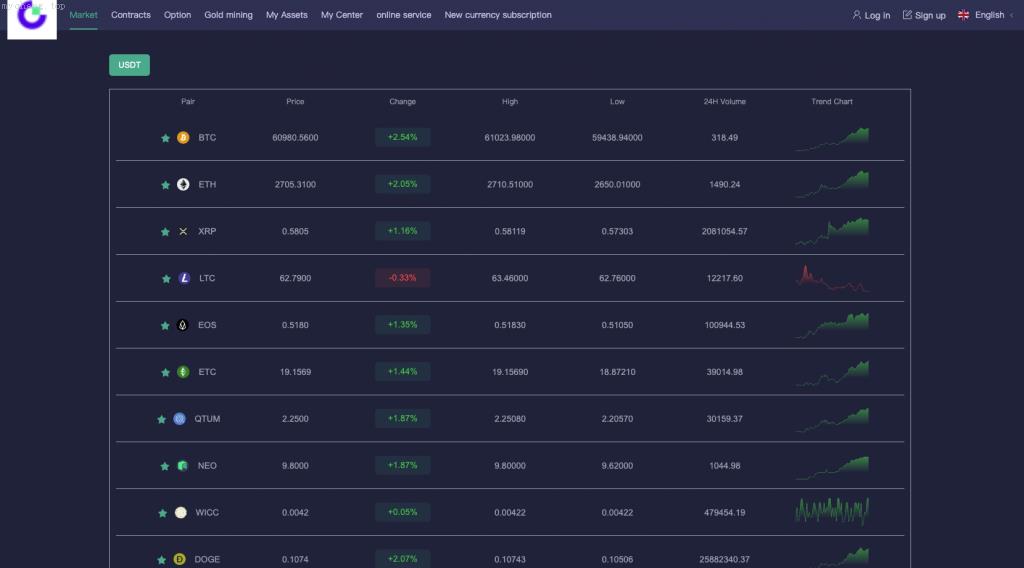Open the BTC trend chart thumbnail

(x=832, y=139)
